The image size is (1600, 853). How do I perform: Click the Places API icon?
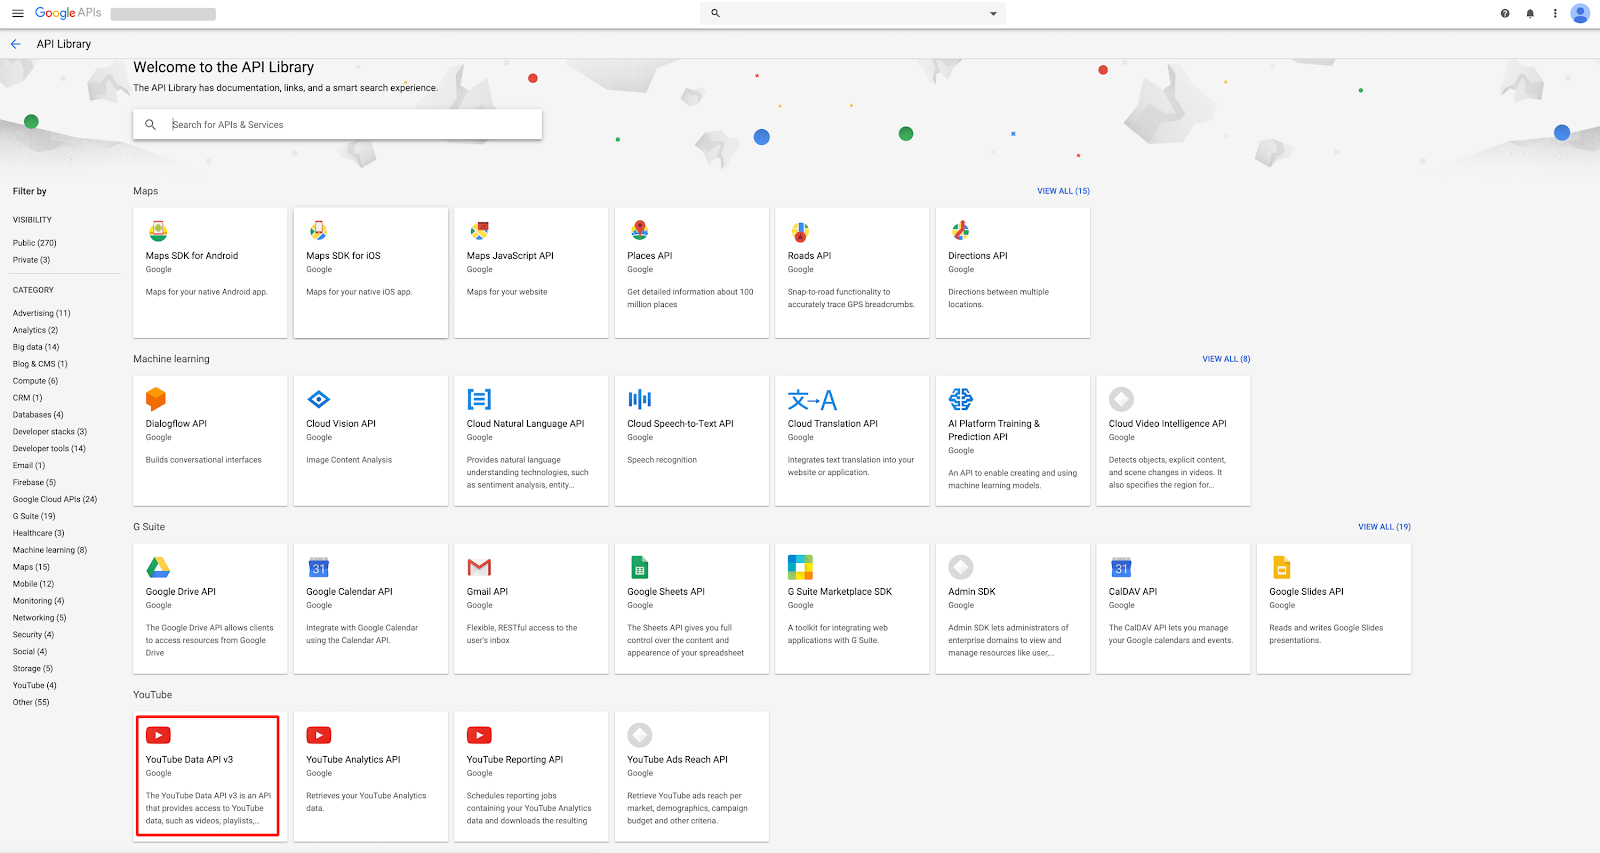pyautogui.click(x=639, y=231)
